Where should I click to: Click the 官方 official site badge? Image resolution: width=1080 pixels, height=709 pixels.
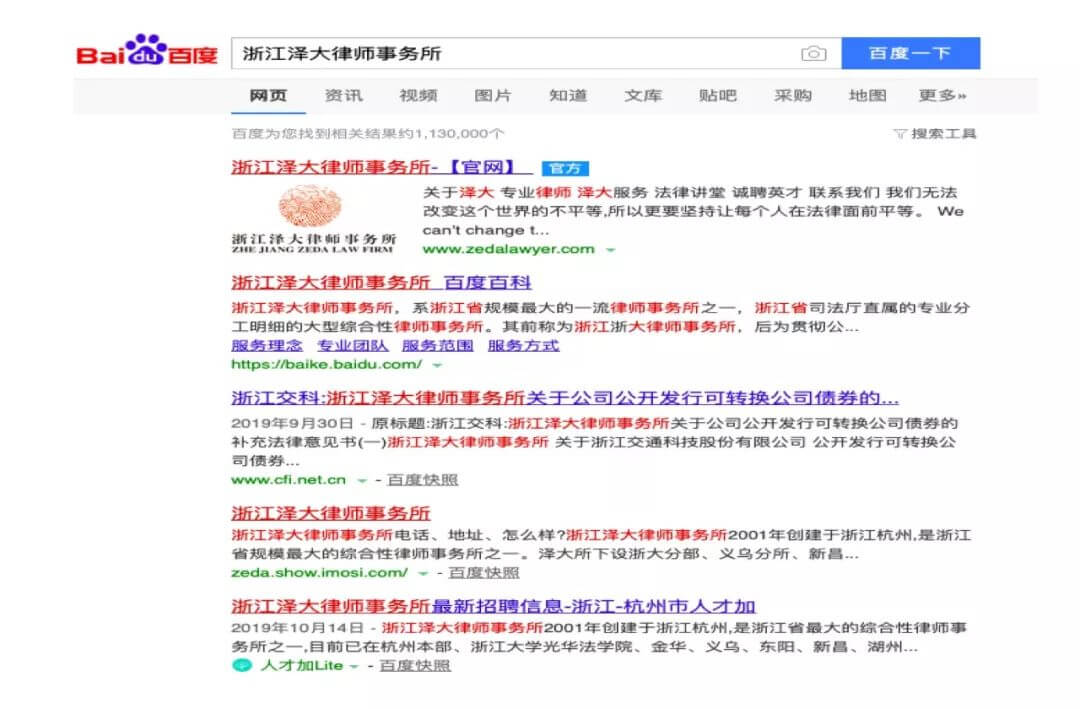(x=565, y=168)
